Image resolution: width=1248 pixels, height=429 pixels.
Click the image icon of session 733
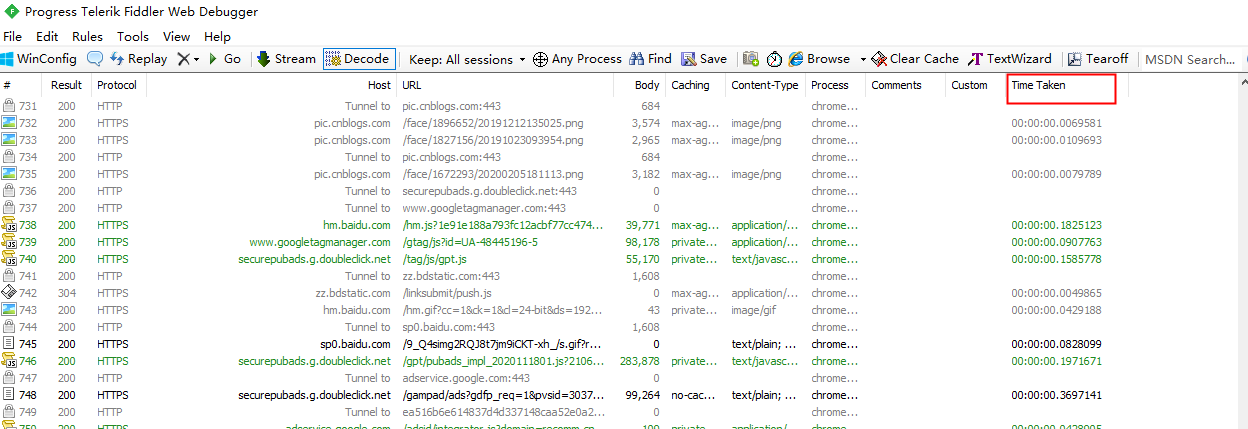8,140
